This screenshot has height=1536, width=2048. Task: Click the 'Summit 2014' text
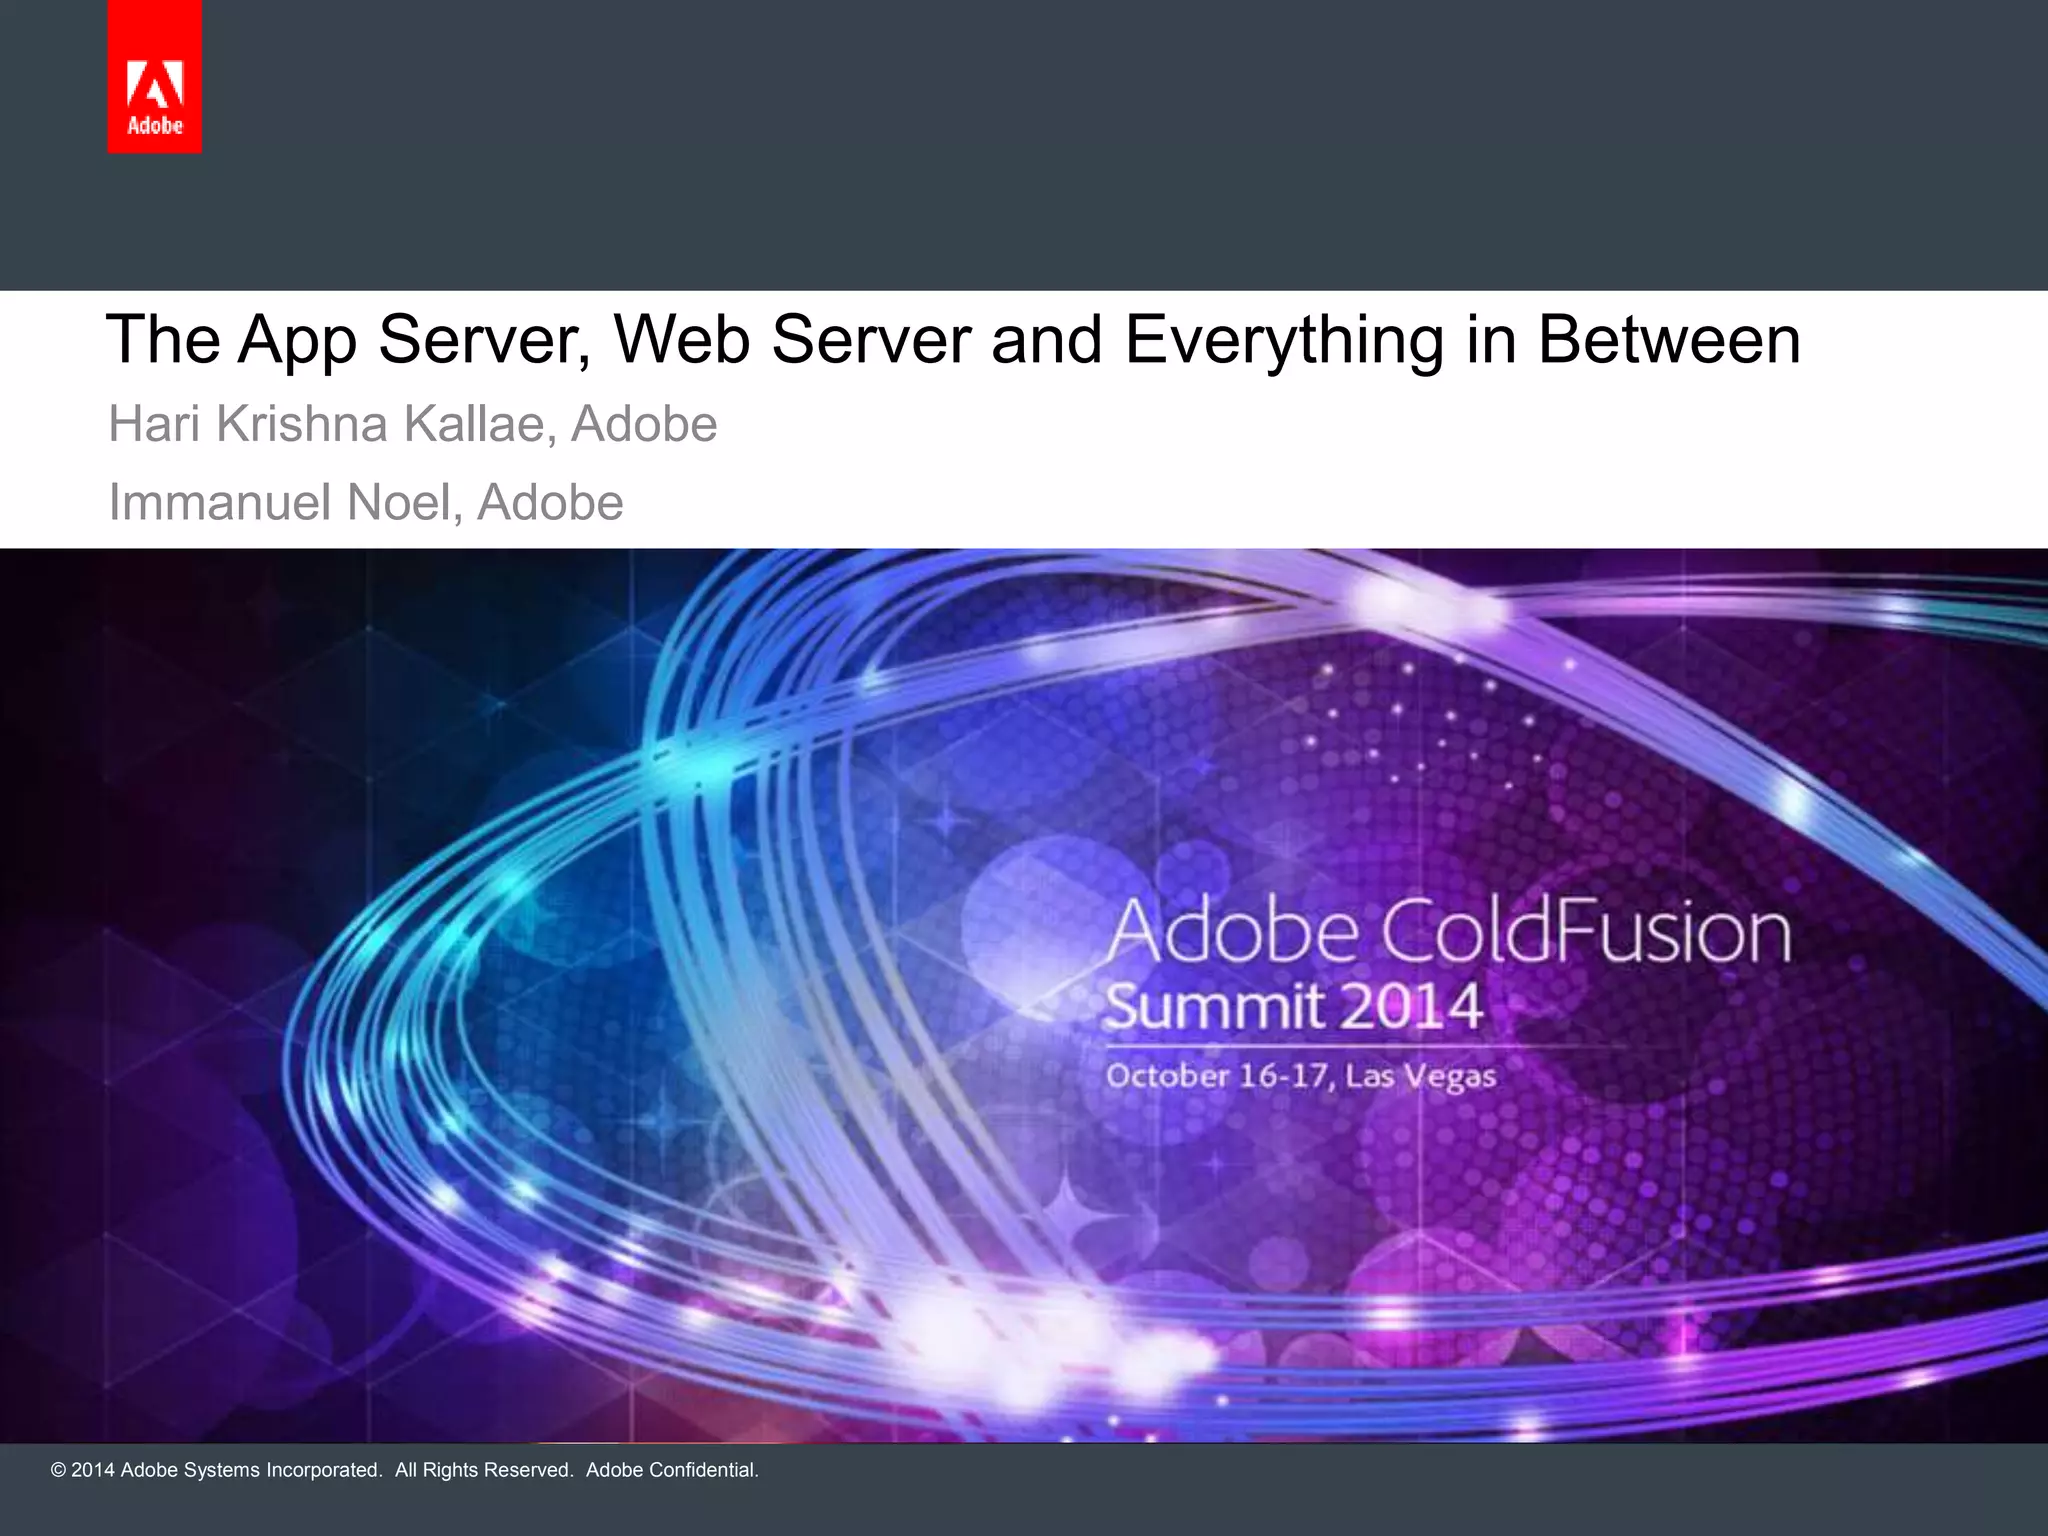(1293, 1006)
